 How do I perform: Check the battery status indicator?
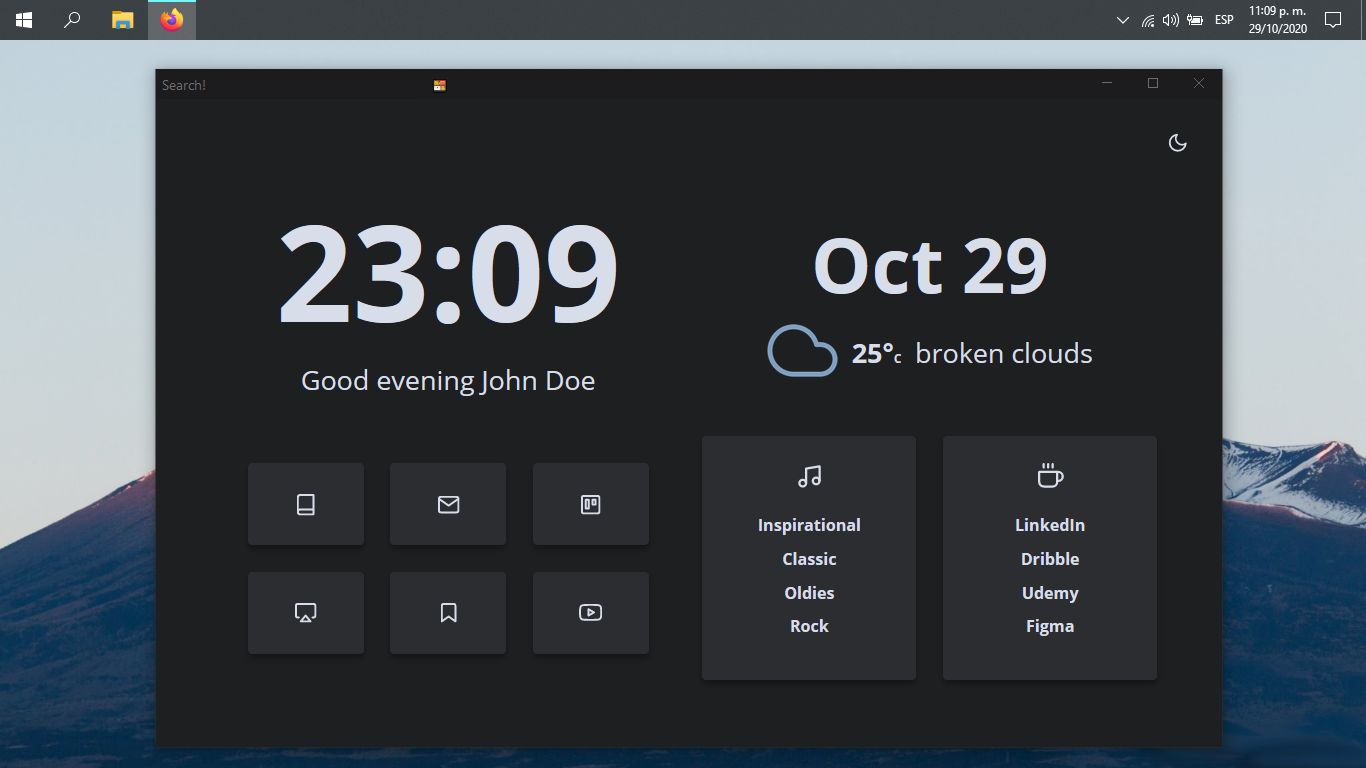click(x=1194, y=19)
